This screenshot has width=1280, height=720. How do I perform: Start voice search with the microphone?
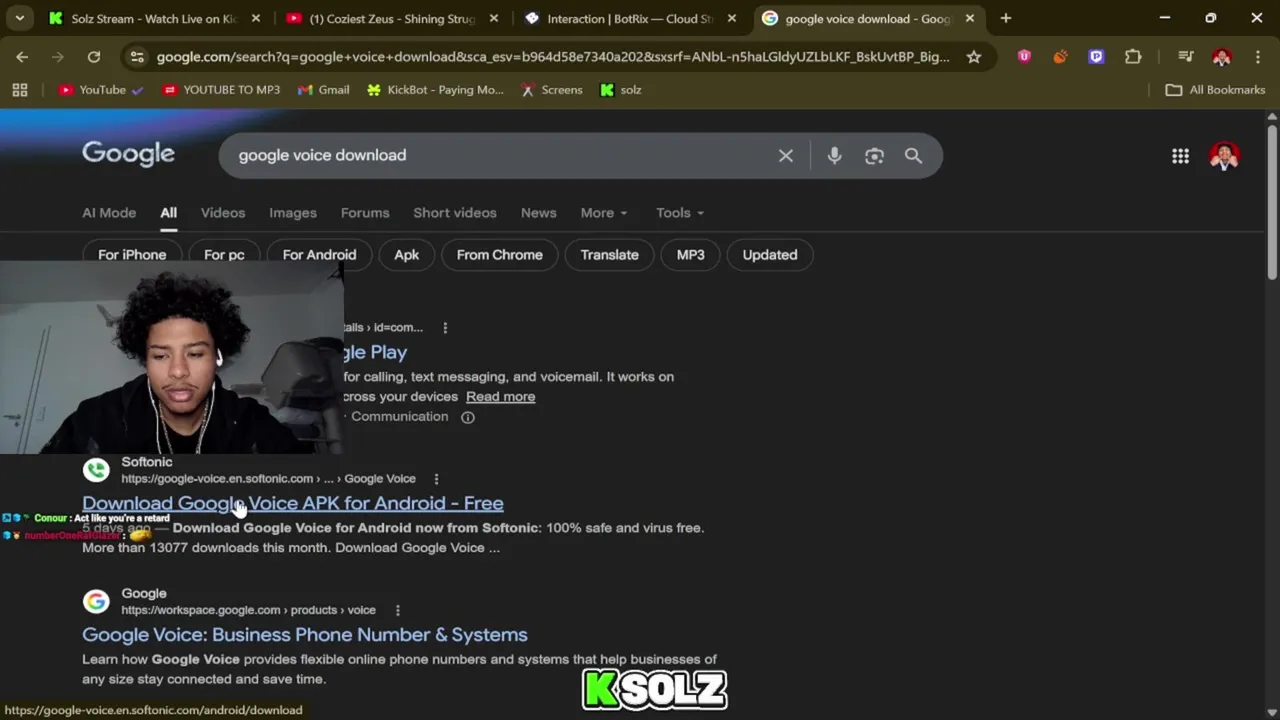tap(834, 155)
